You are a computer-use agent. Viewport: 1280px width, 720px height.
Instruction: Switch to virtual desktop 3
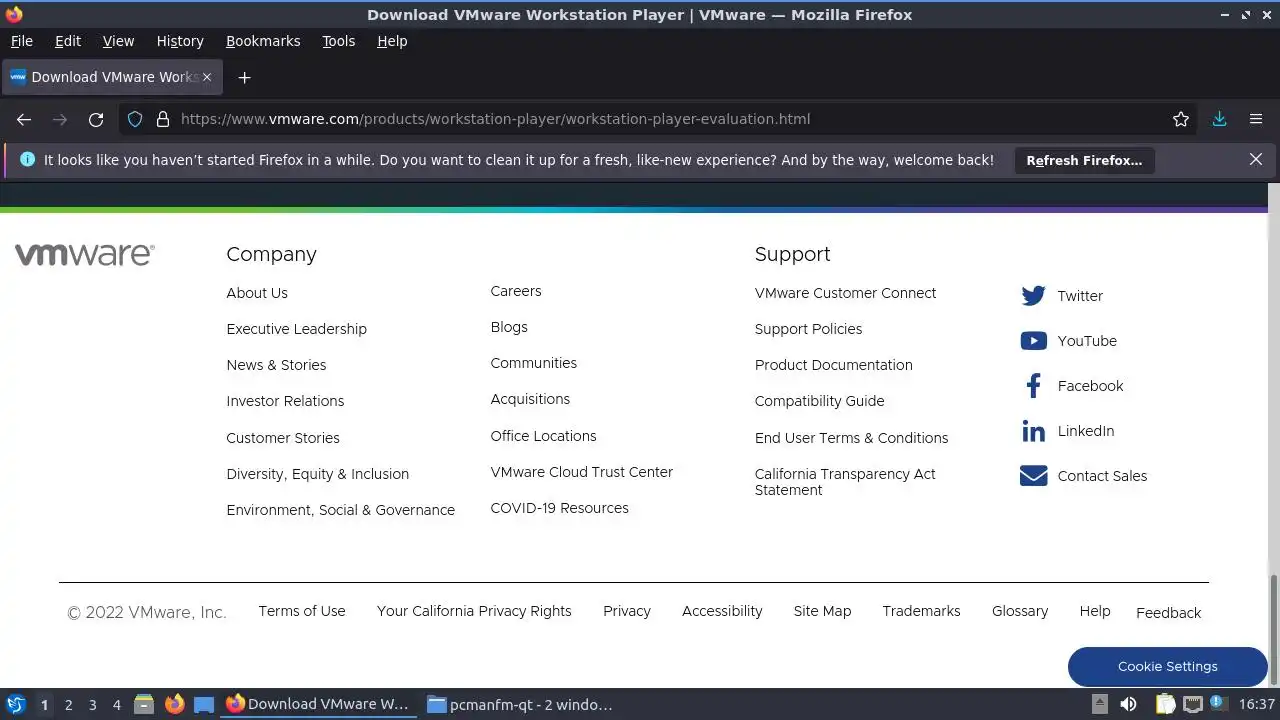point(92,705)
